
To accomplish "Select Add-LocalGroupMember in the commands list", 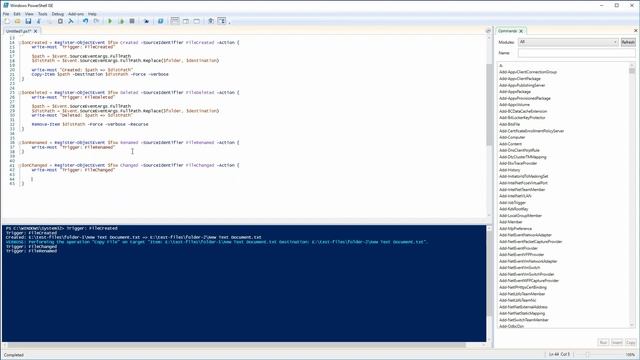I will point(520,216).
